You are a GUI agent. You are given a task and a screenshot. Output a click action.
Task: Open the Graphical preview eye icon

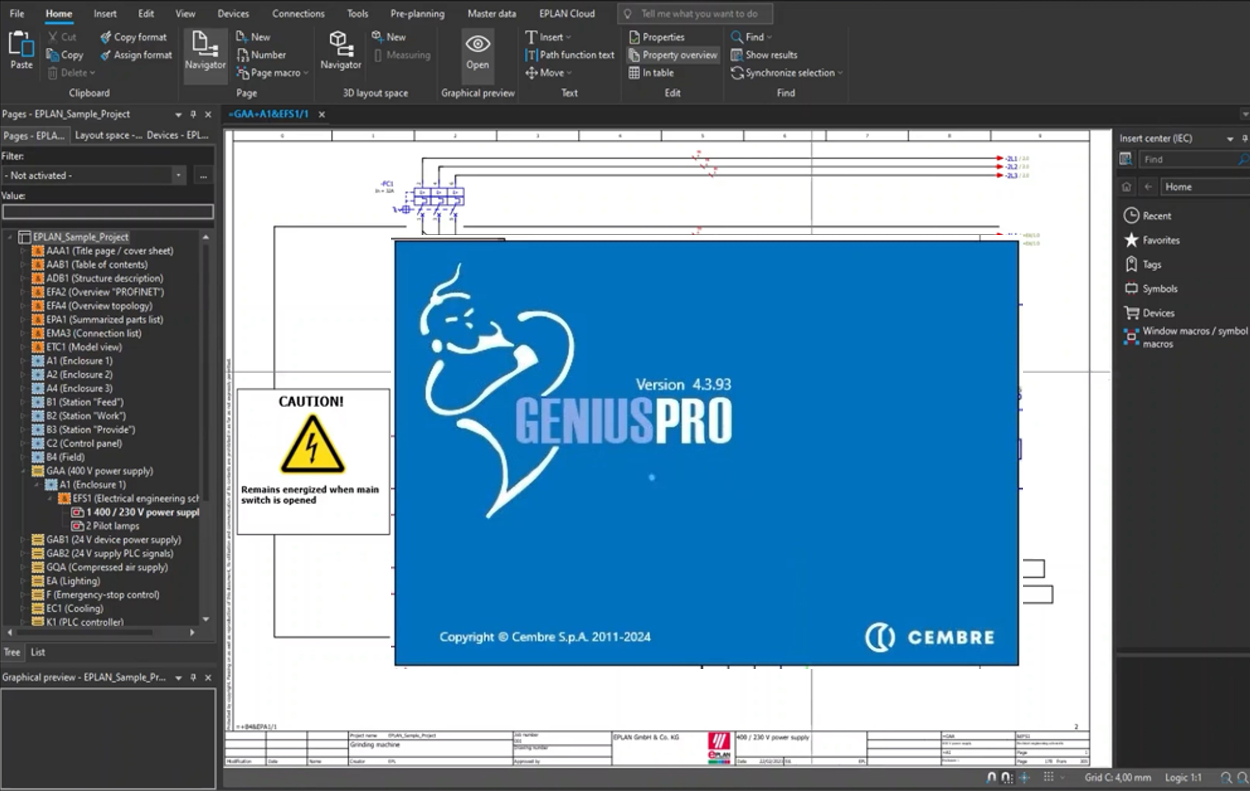(477, 45)
